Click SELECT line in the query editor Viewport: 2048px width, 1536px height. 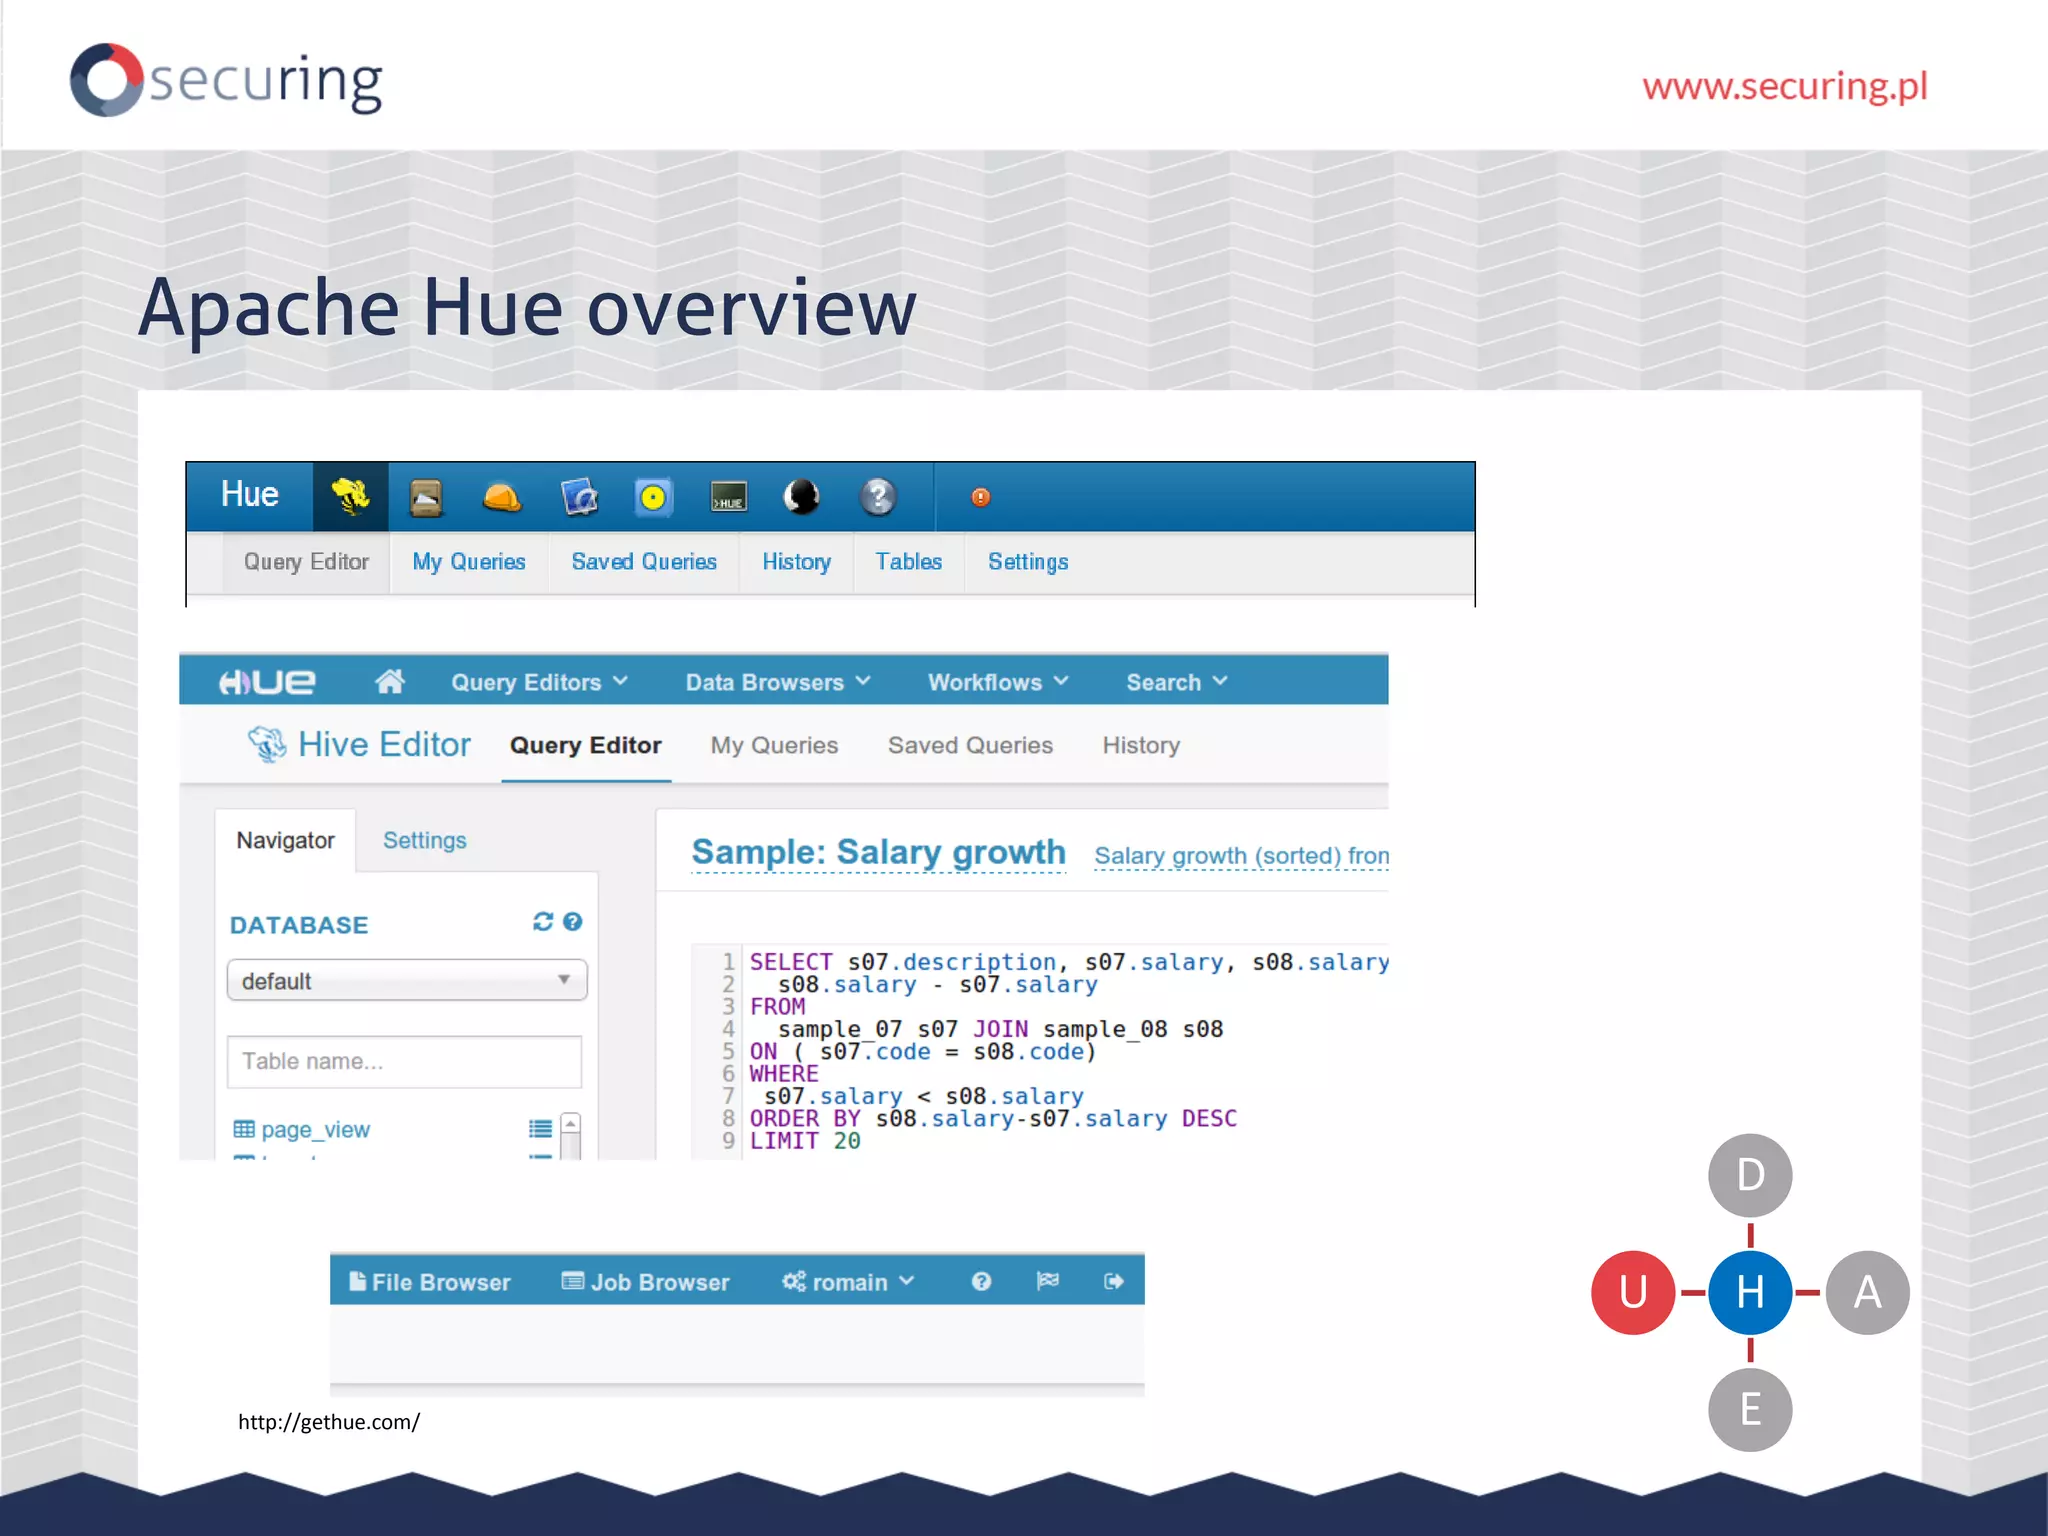click(1069, 962)
